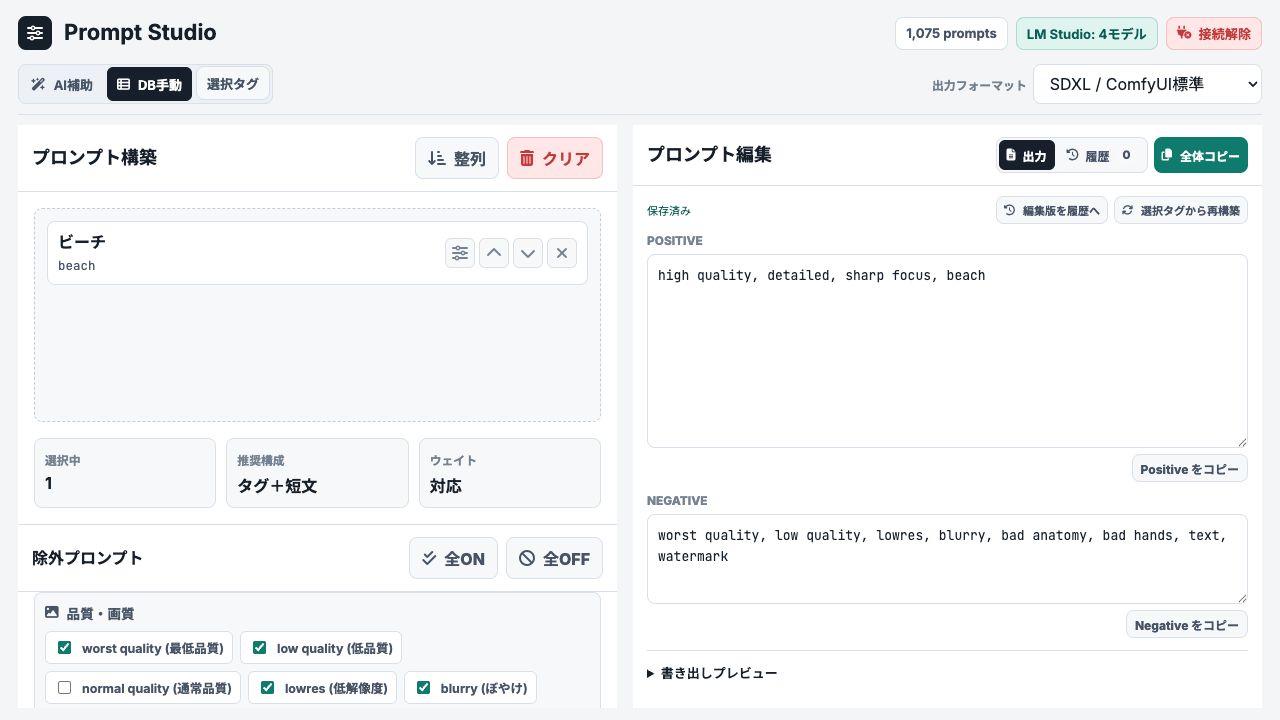Click Positive をコピー button
1280x720 pixels.
[1189, 469]
